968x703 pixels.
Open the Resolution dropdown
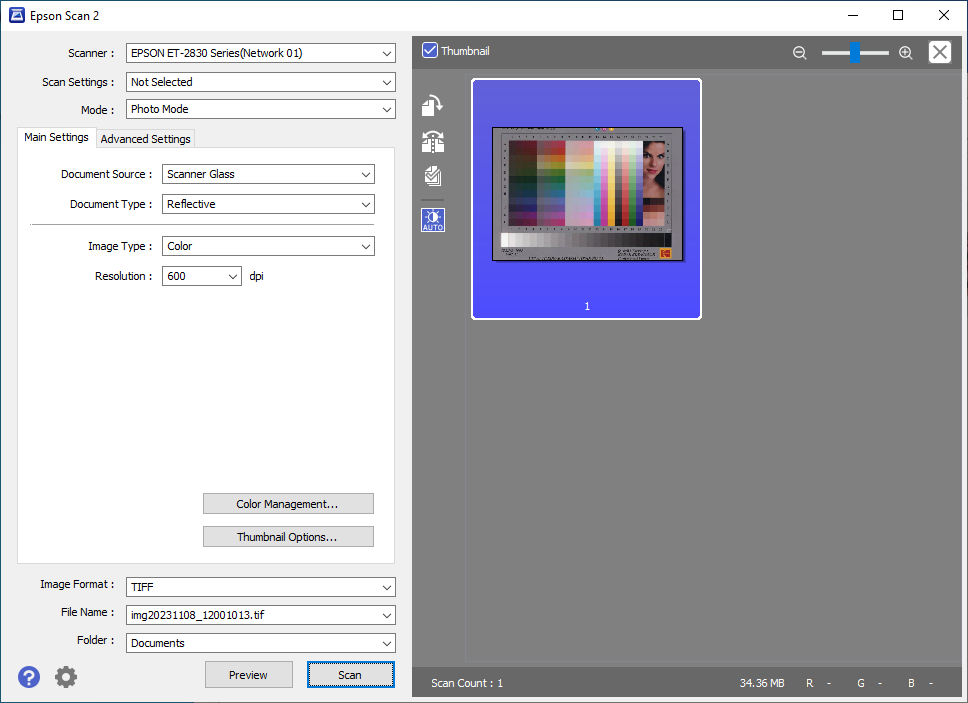pyautogui.click(x=201, y=276)
